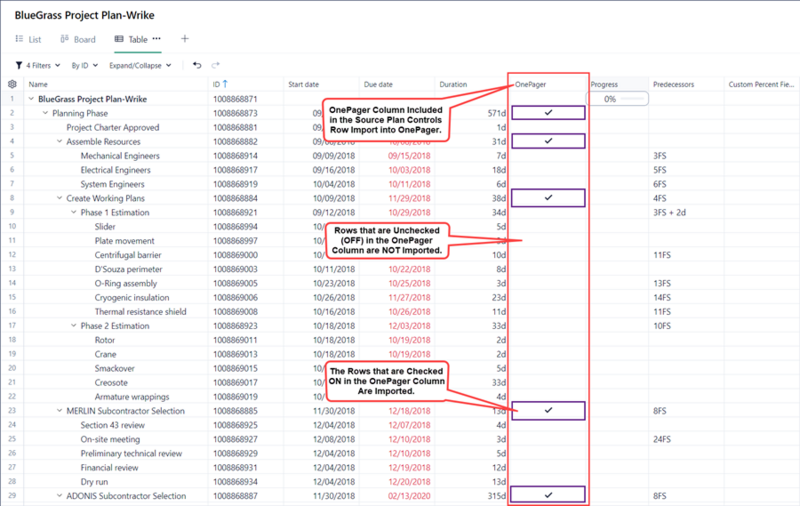Open the Expand/Collapse dropdown
The width and height of the screenshot is (800, 506).
[140, 65]
